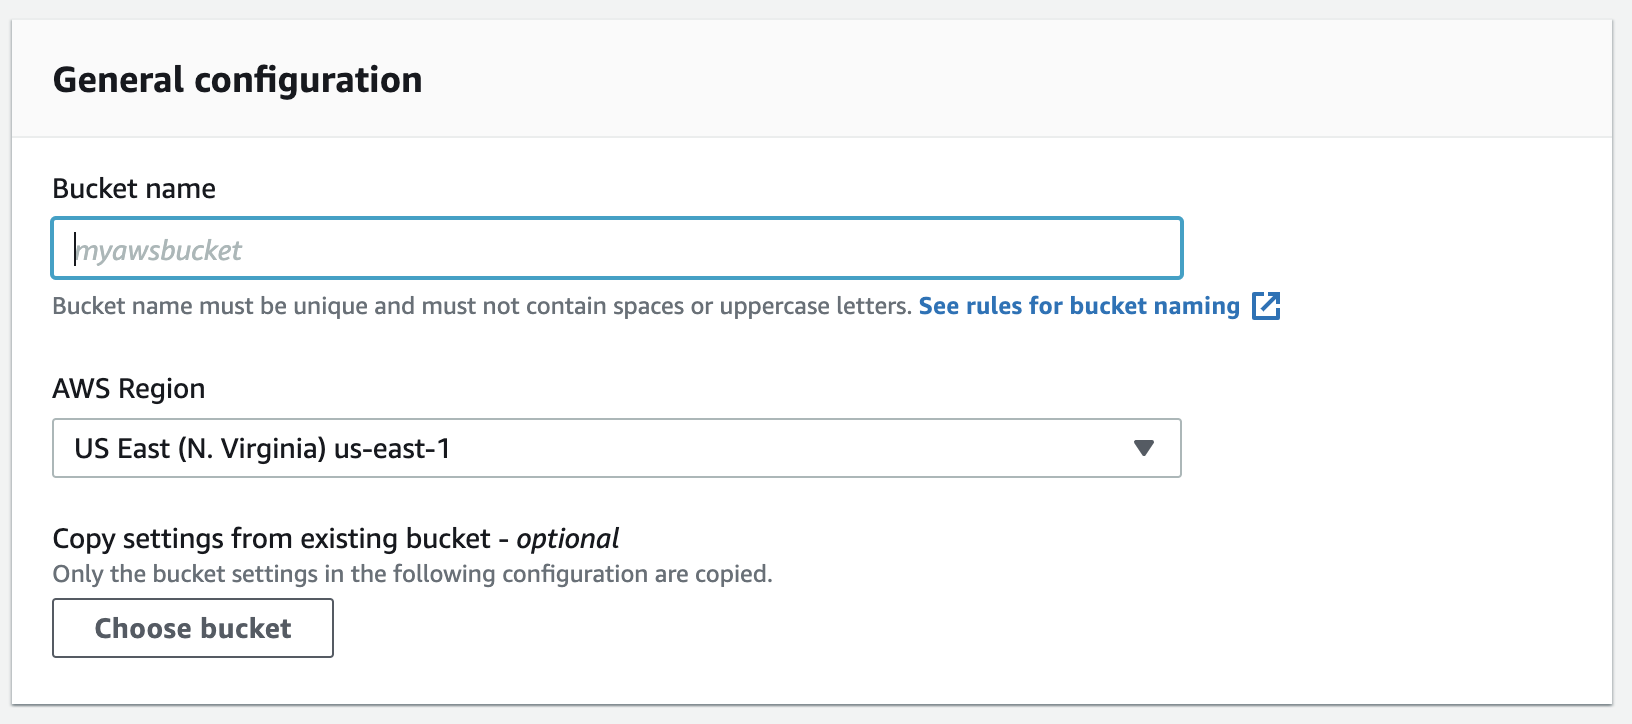The image size is (1632, 724).
Task: Click 'Bucket name must be unique' hint text
Action: 482,306
